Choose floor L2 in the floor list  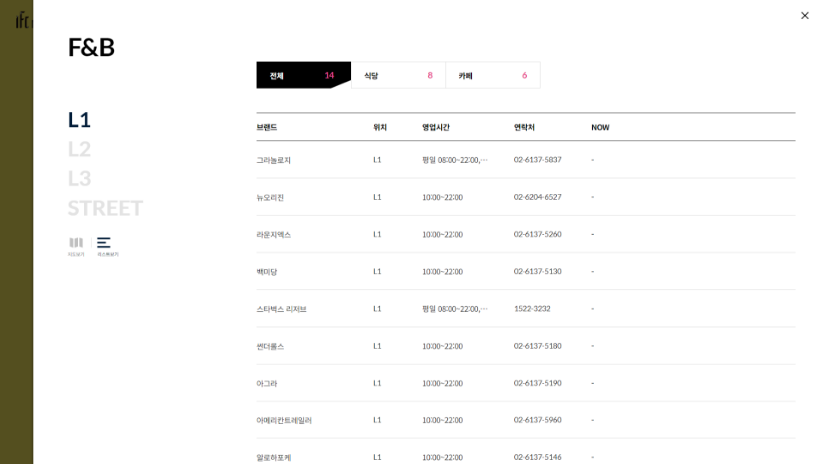tap(79, 149)
